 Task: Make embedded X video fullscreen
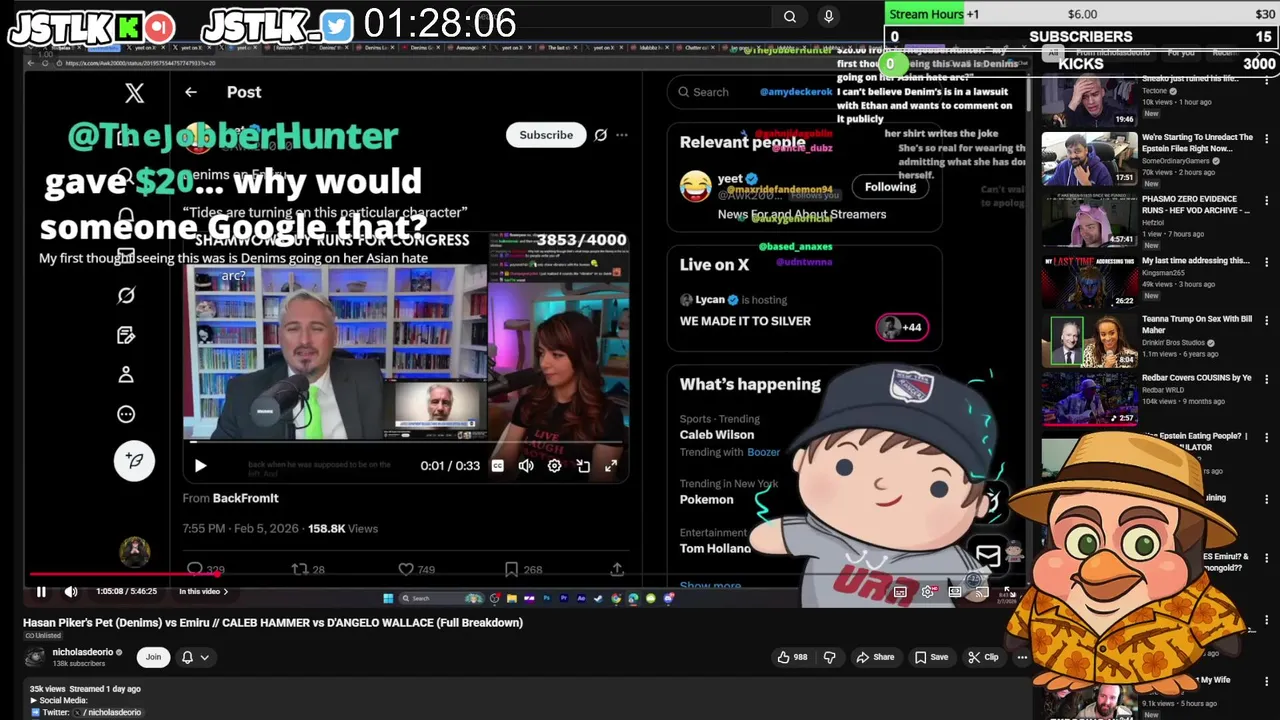tap(611, 466)
